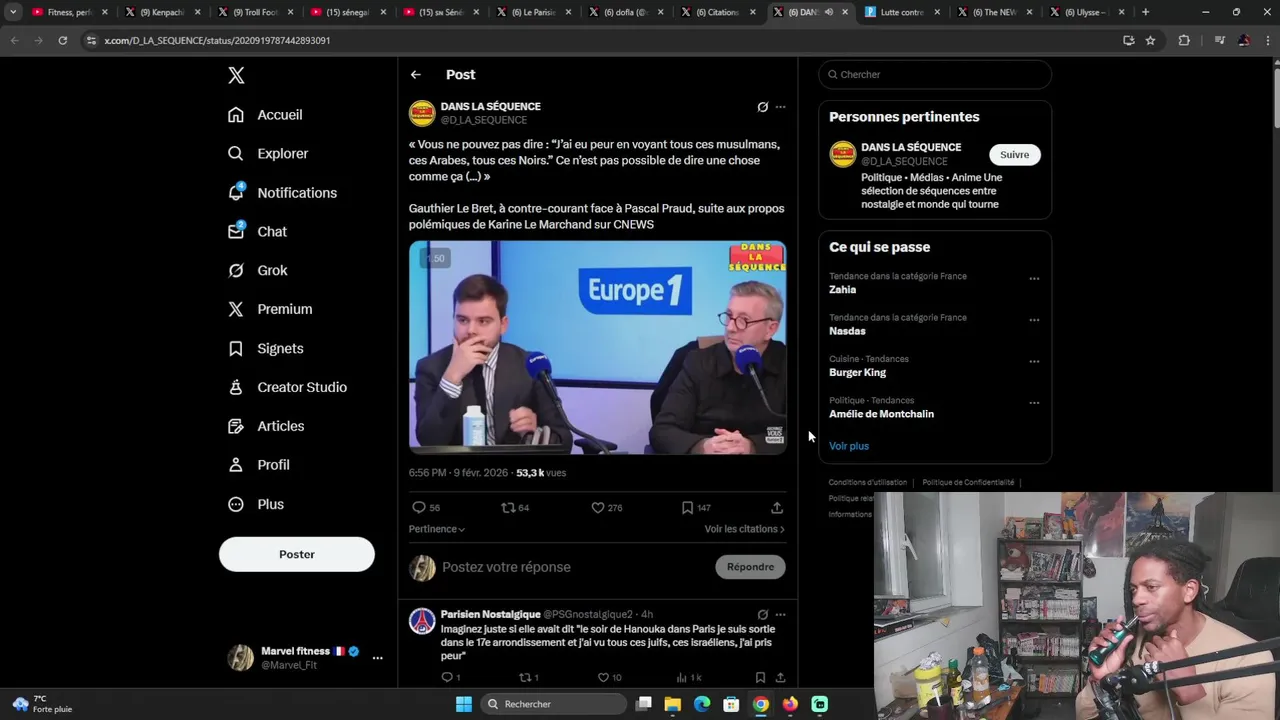Image resolution: width=1280 pixels, height=720 pixels.
Task: Click Suivre to follow DANS LA SÉQUENCE
Action: coord(1014,155)
